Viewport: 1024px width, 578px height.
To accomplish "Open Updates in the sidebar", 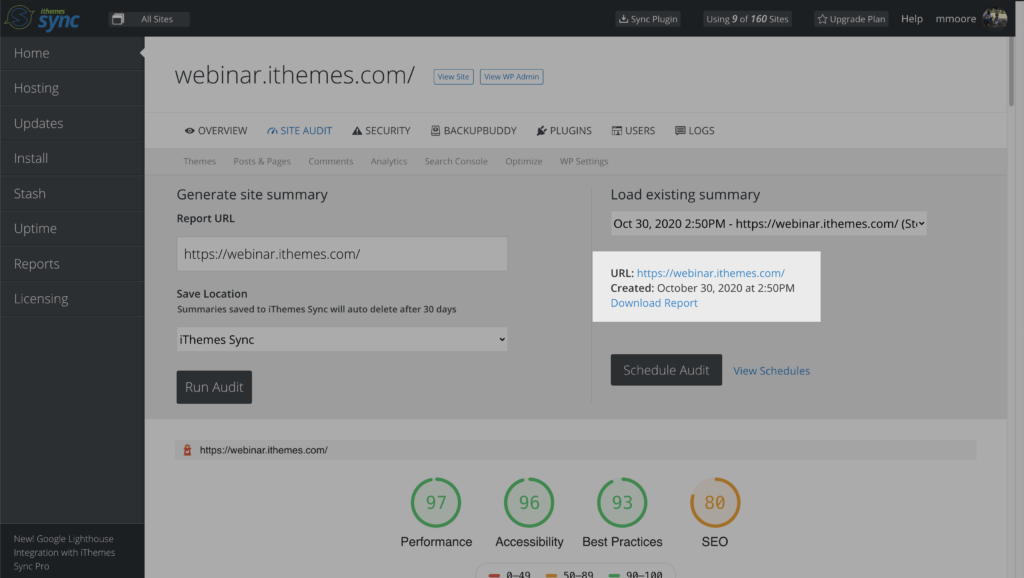I will tap(72, 123).
